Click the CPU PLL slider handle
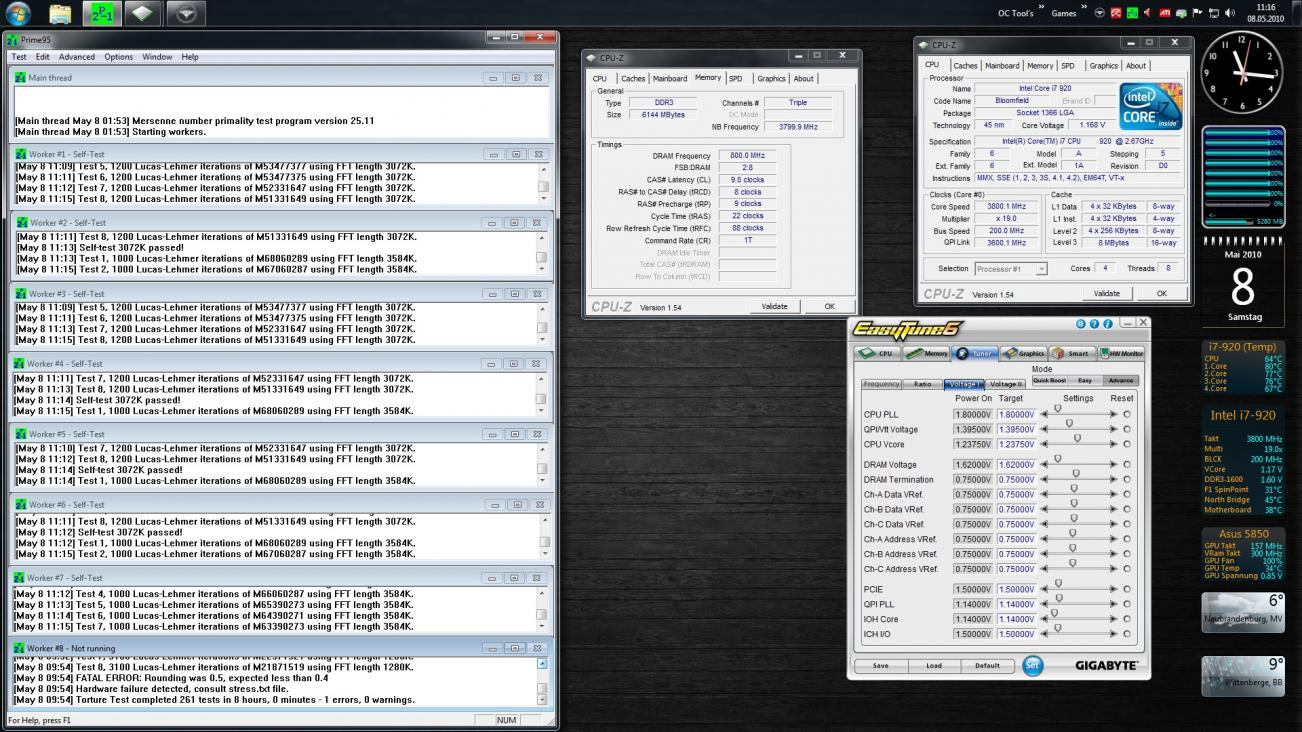 click(1058, 408)
